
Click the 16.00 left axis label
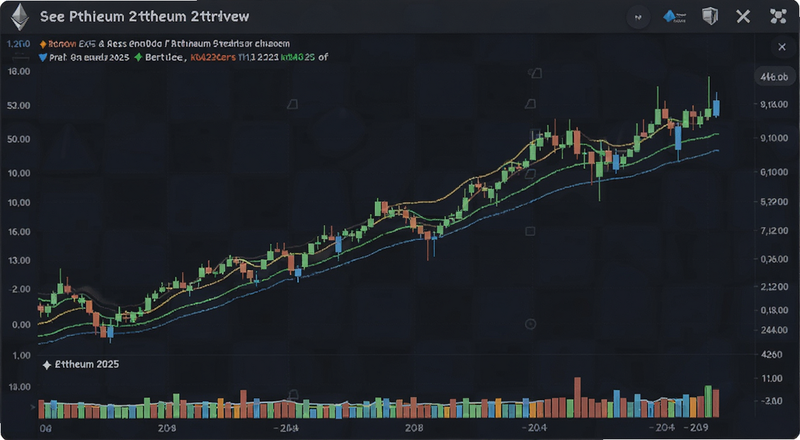click(x=19, y=232)
